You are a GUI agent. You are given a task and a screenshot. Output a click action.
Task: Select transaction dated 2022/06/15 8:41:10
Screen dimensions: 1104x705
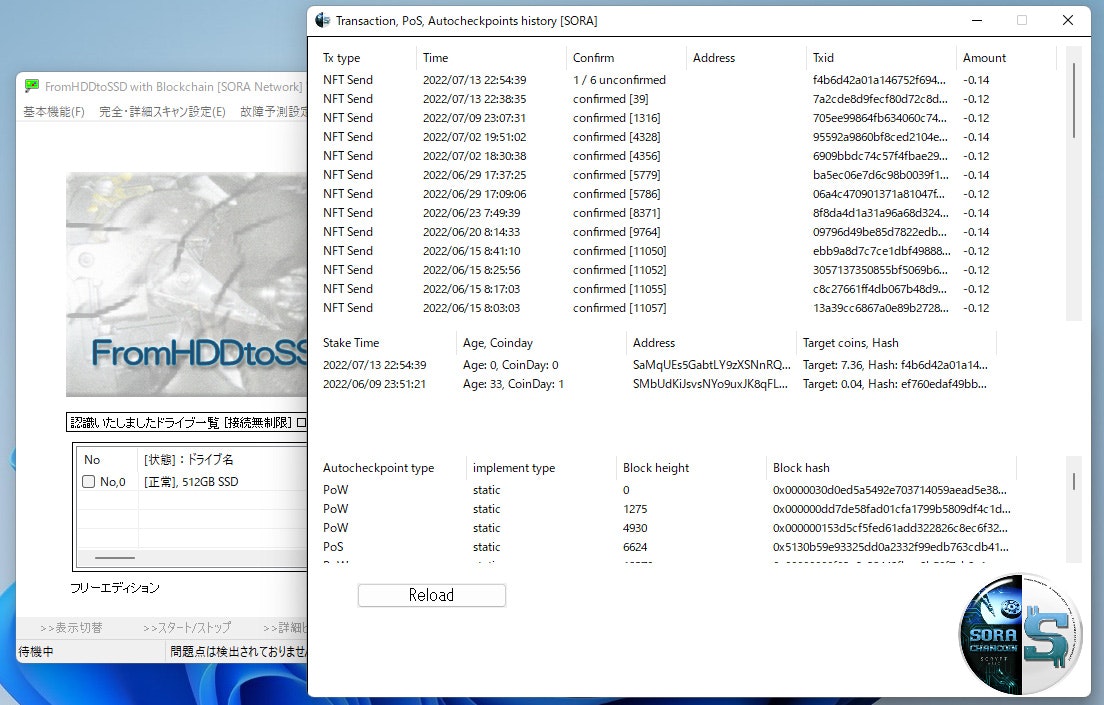(x=686, y=251)
